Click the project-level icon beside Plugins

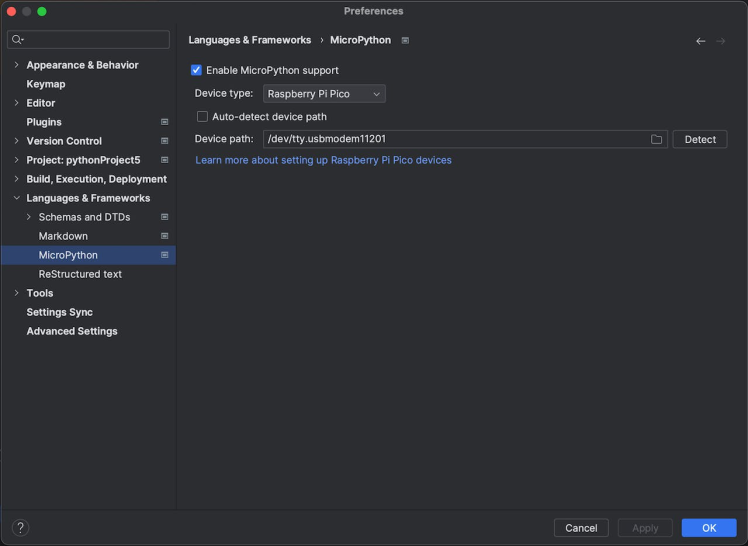click(164, 122)
